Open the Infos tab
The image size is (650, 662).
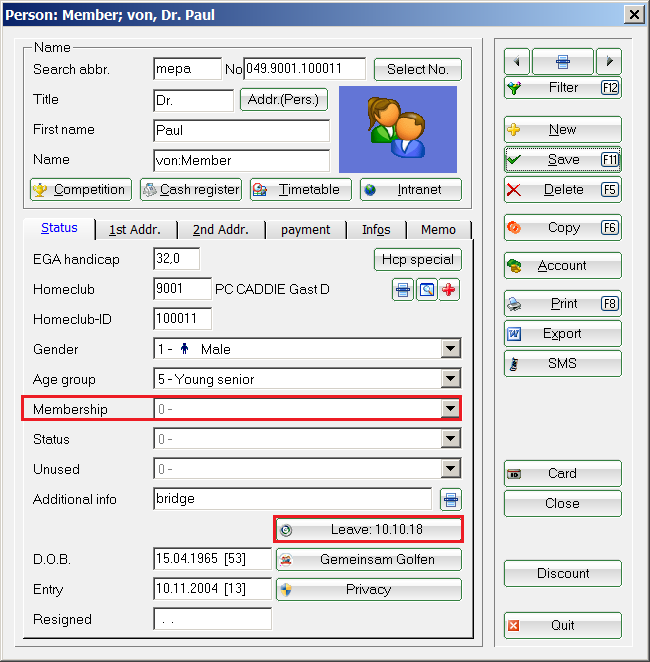376,230
